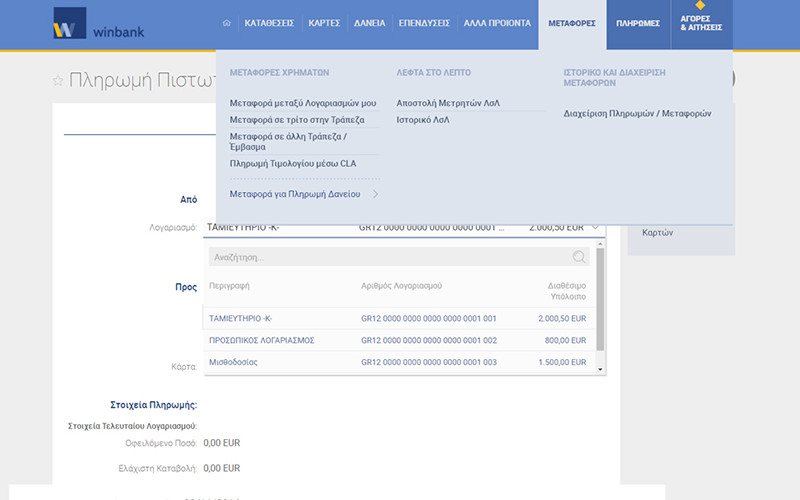Image resolution: width=800 pixels, height=500 pixels.
Task: Click the account list scrollbar down arrow
Action: (600, 370)
